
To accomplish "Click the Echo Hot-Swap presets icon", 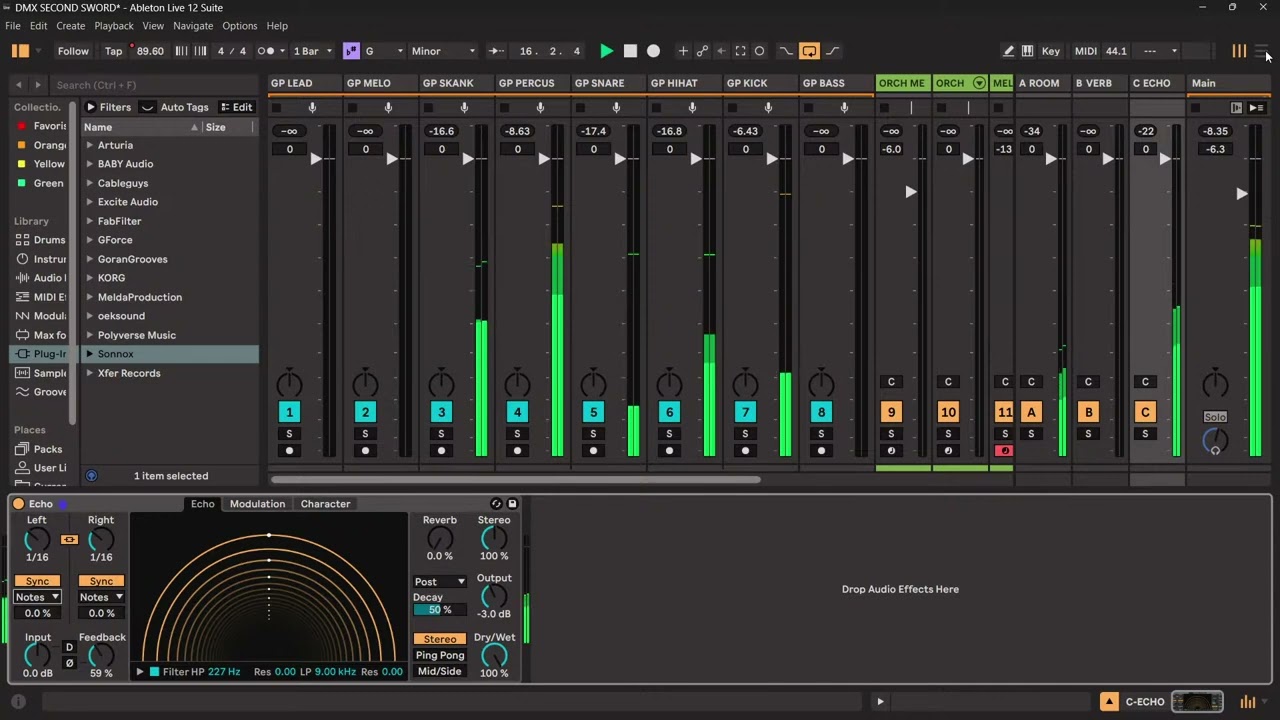I will 497,504.
